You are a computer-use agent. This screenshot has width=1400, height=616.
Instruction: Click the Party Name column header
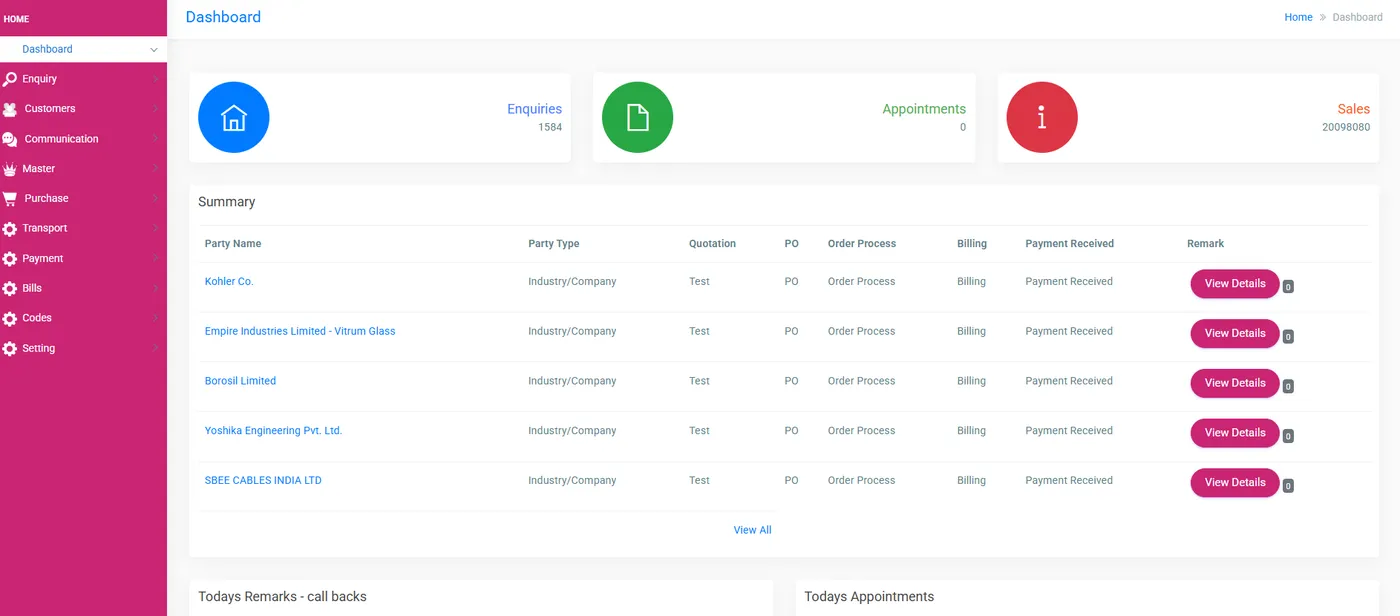233,244
